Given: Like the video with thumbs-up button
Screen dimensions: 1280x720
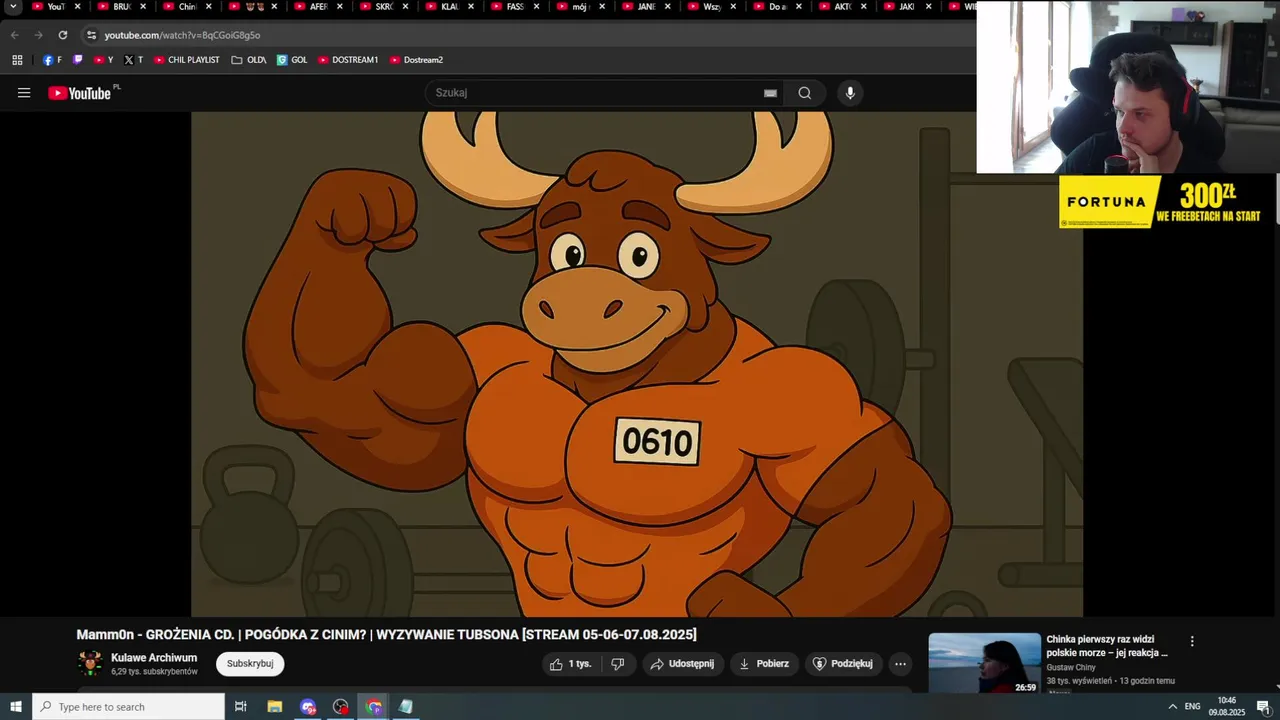Looking at the screenshot, I should click(570, 664).
